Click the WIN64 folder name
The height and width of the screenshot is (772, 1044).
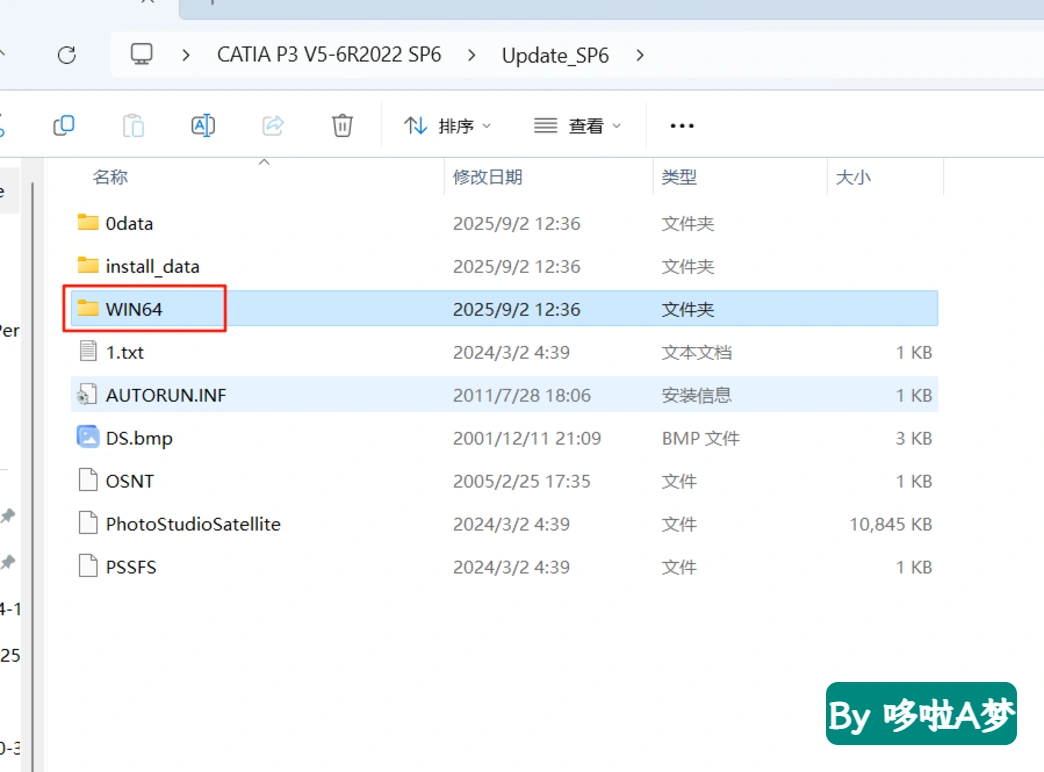click(x=134, y=309)
